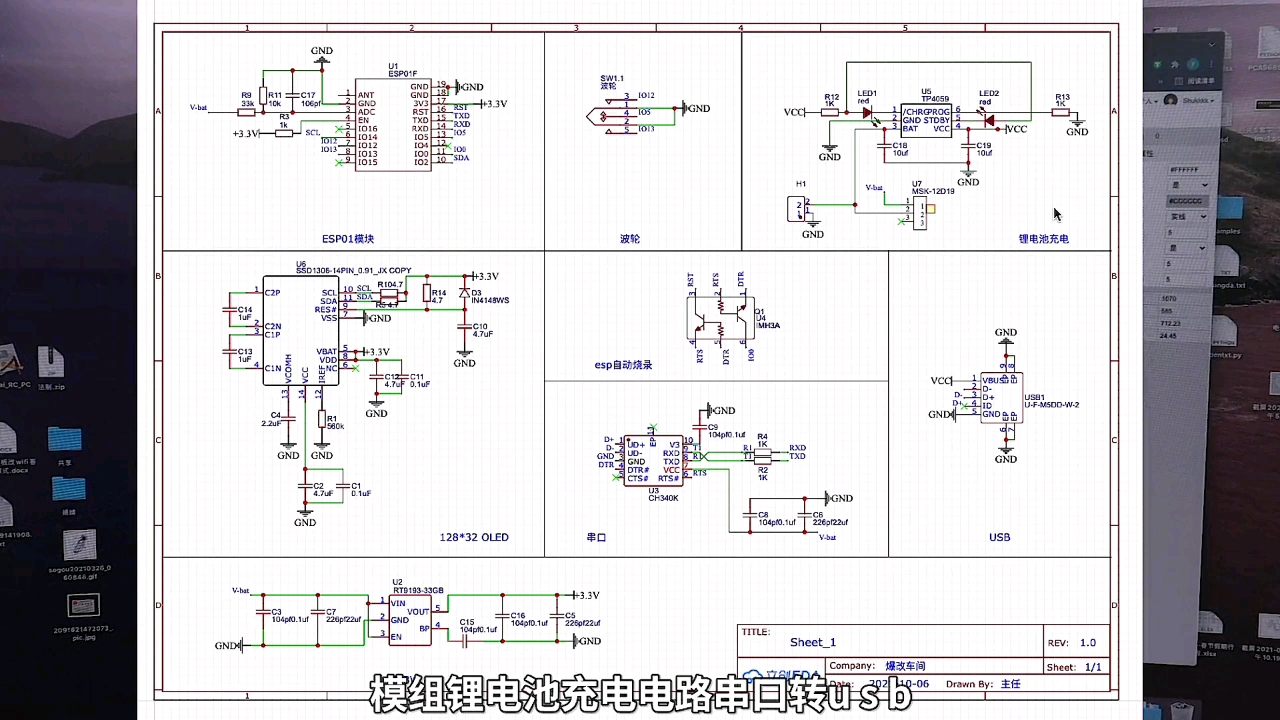This screenshot has height=720, width=1280.
Task: Click the 爆改车间 company text
Action: pos(906,665)
